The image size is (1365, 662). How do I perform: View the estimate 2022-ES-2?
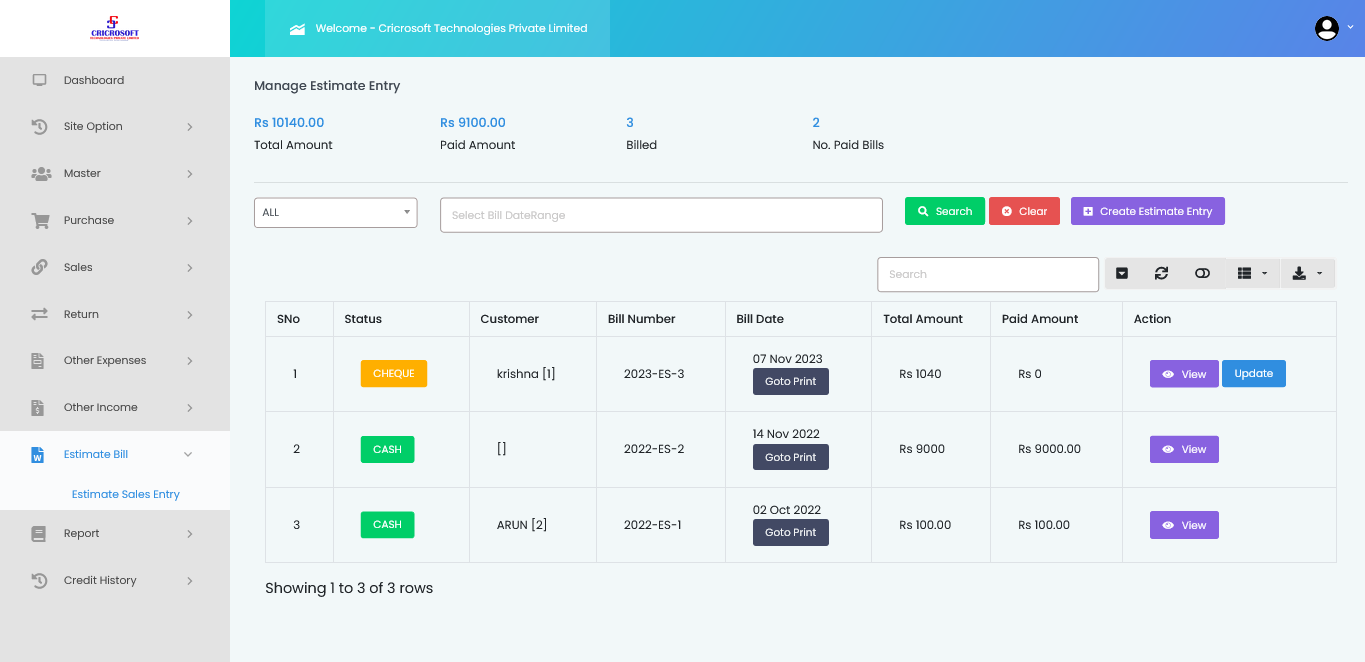click(x=1184, y=449)
